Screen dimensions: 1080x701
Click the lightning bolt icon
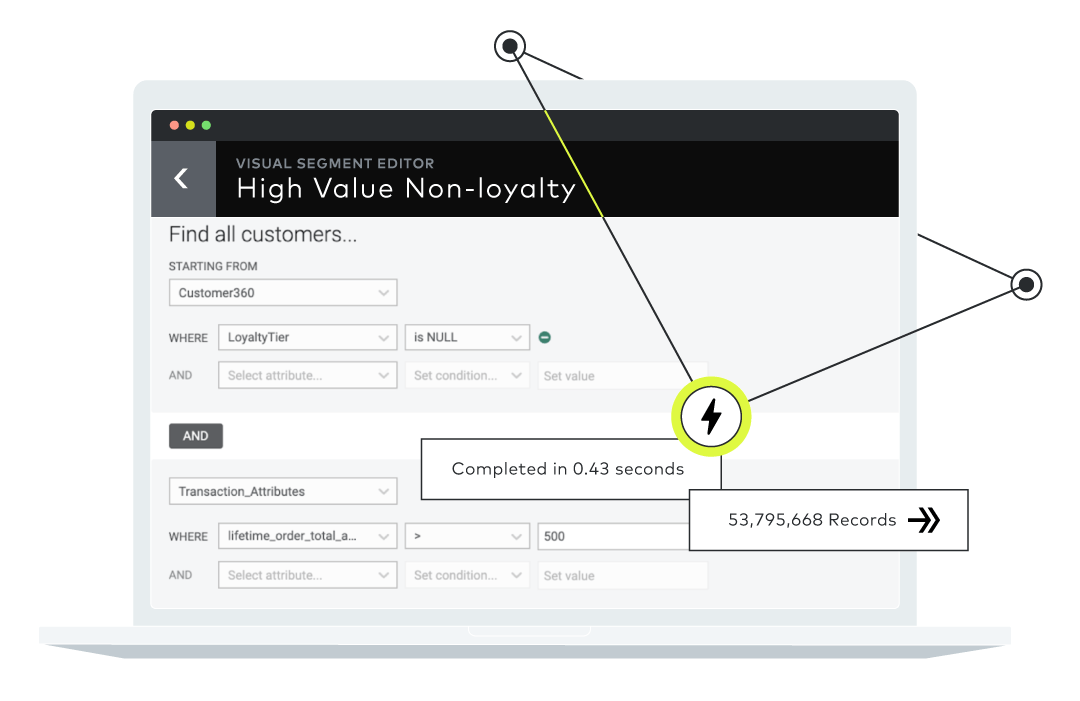pyautogui.click(x=711, y=415)
